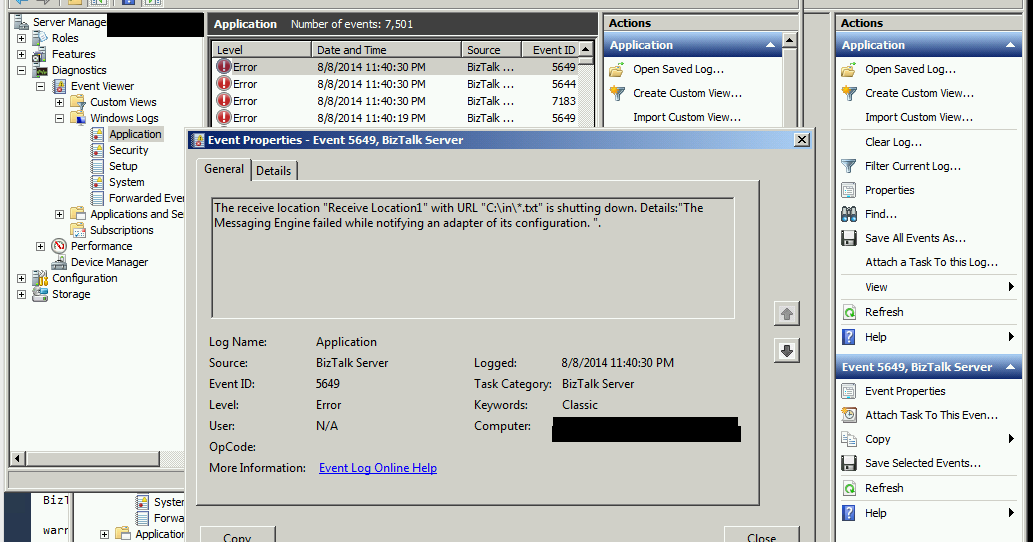Sort events by Event ID column
Image resolution: width=1033 pixels, height=542 pixels.
(552, 50)
